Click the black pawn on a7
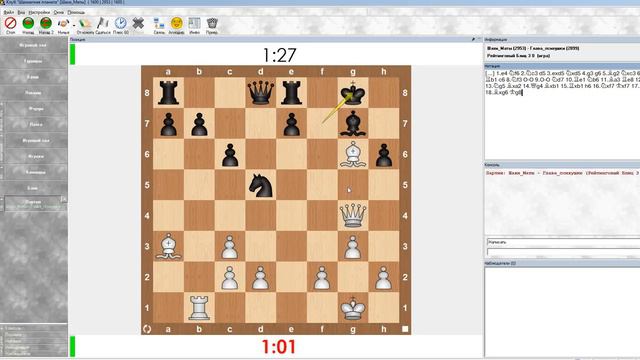This screenshot has height=360, width=640. (168, 123)
